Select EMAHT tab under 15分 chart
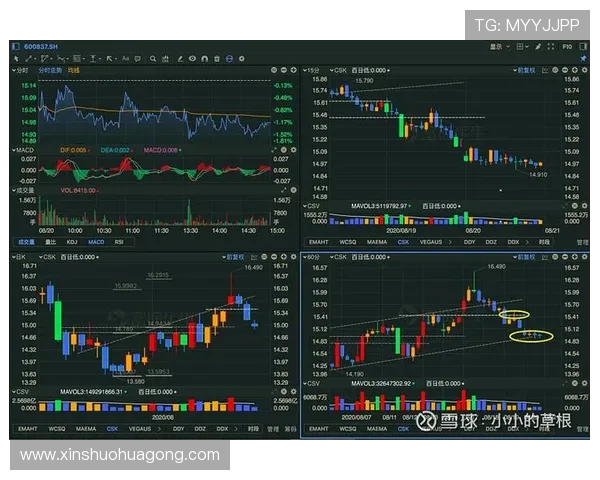The width and height of the screenshot is (600, 480). tap(318, 242)
